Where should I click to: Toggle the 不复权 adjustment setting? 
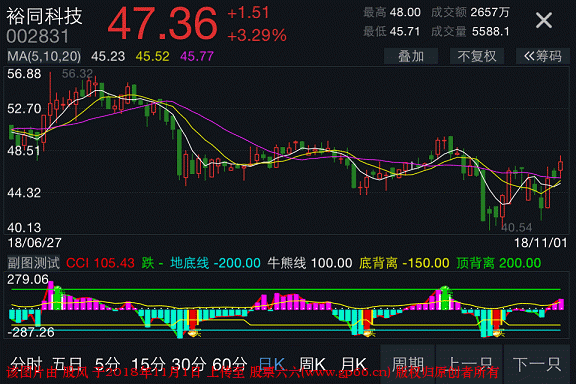click(477, 56)
